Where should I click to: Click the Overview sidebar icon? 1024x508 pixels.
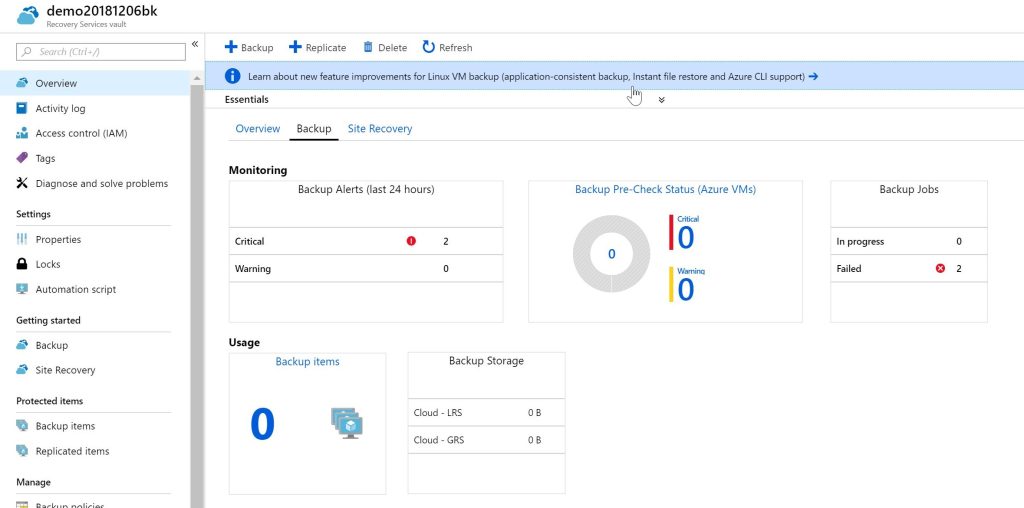point(22,83)
